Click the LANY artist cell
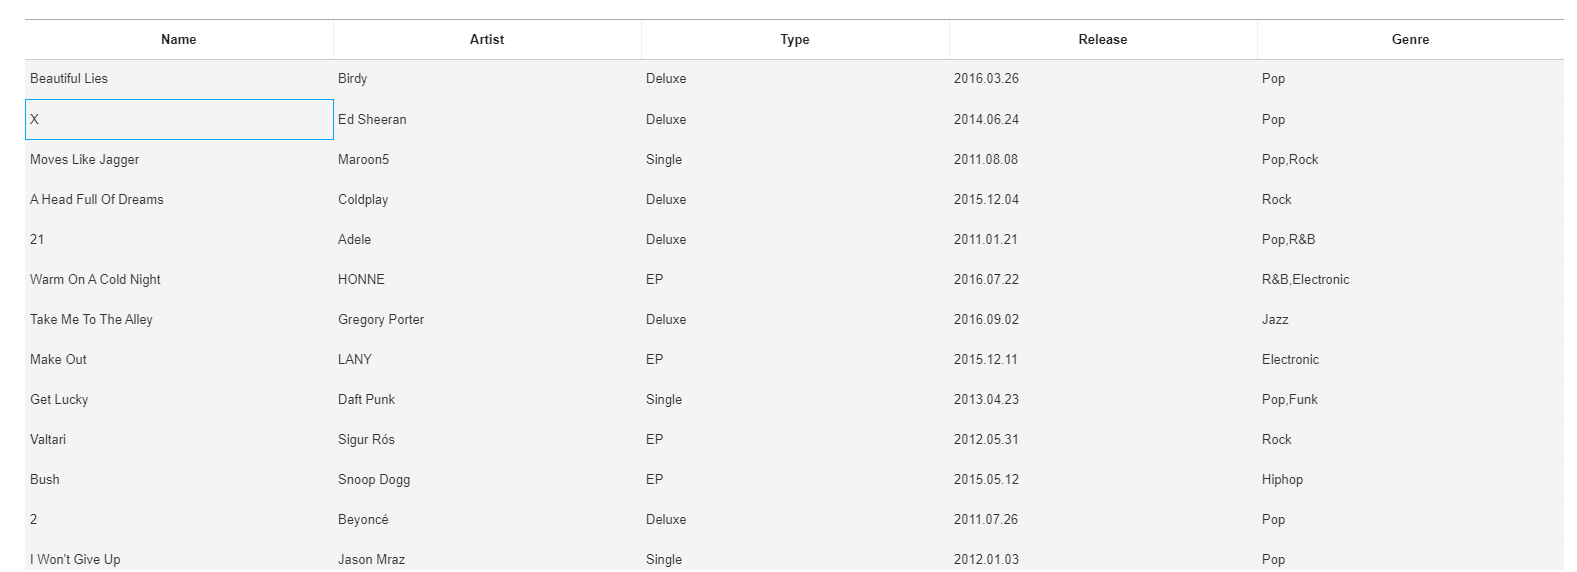The width and height of the screenshot is (1577, 572). pos(487,359)
